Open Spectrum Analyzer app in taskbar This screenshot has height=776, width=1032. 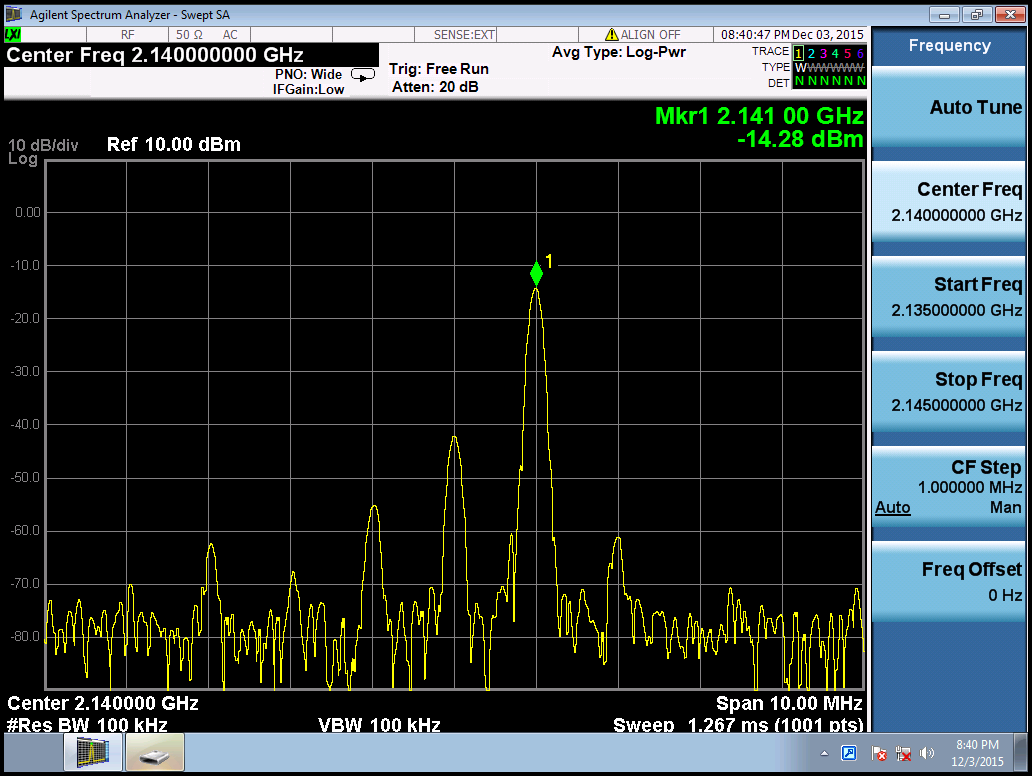[x=93, y=753]
